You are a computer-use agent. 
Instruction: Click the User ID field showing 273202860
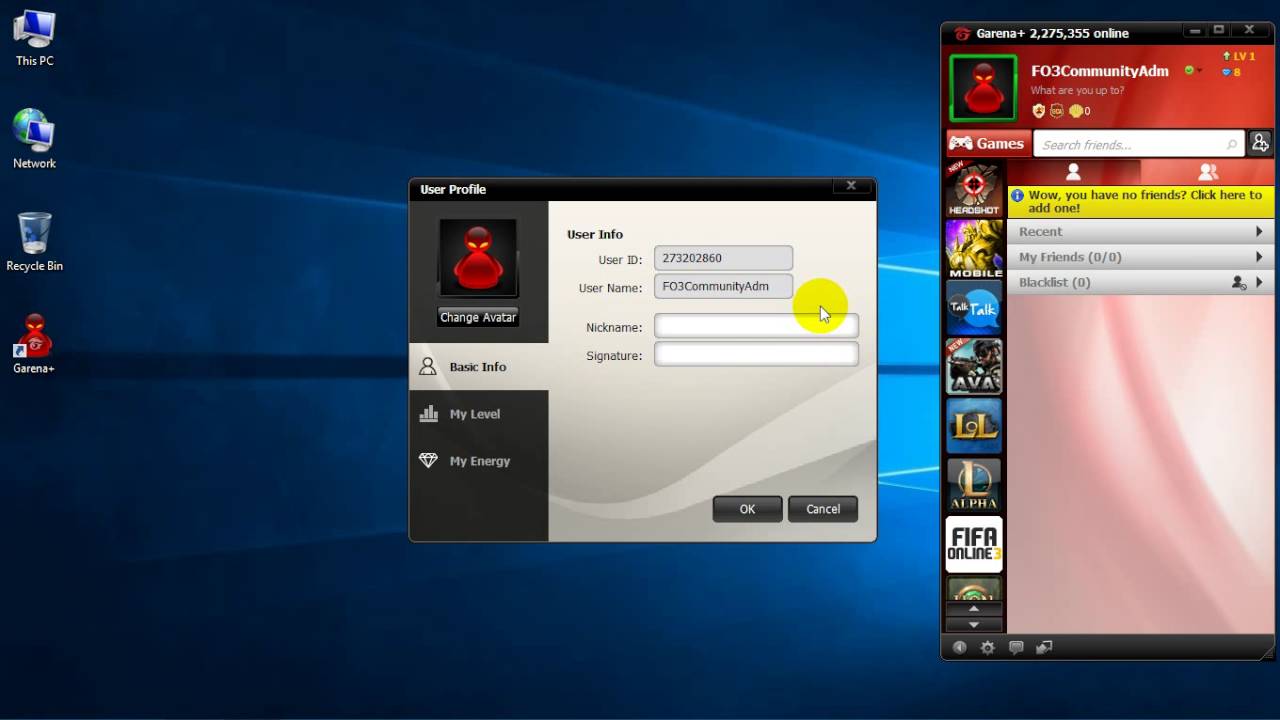pos(723,258)
